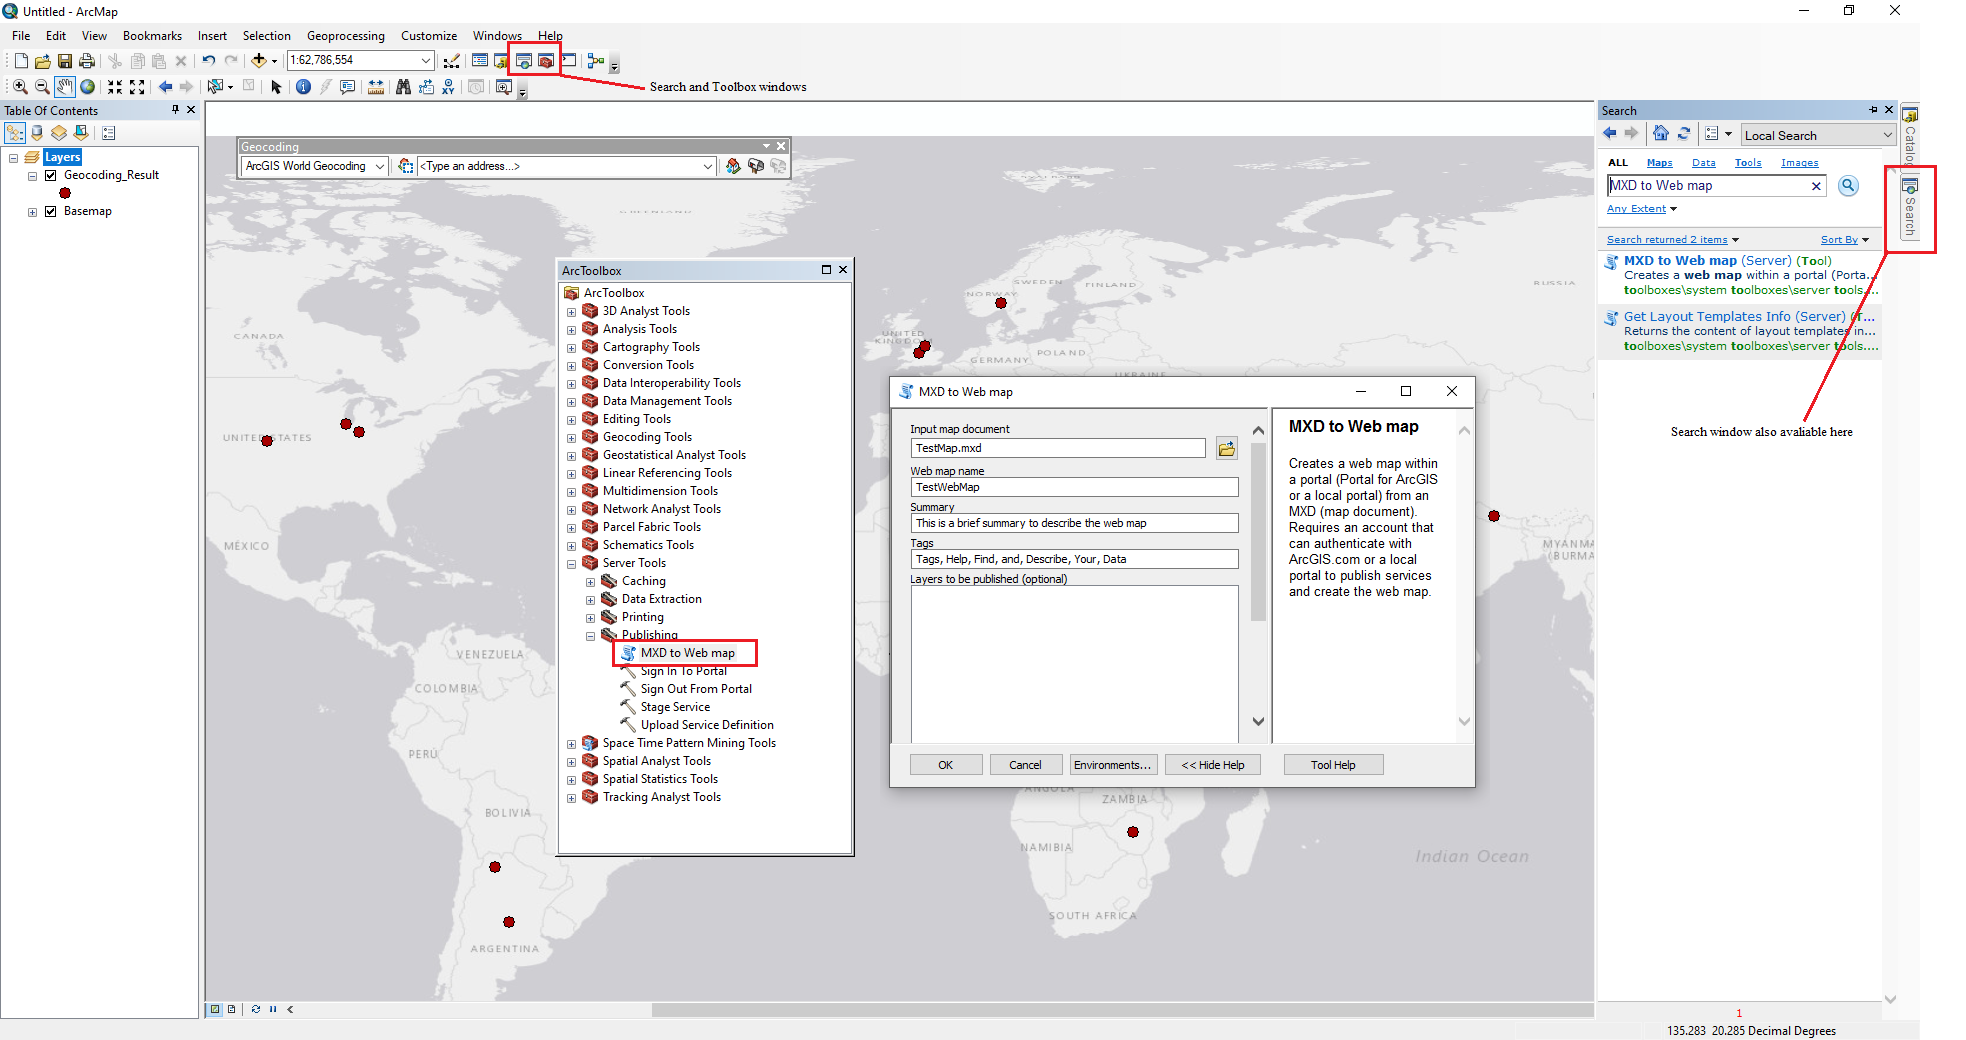Save the map document
The height and width of the screenshot is (1040, 1966).
[x=65, y=61]
